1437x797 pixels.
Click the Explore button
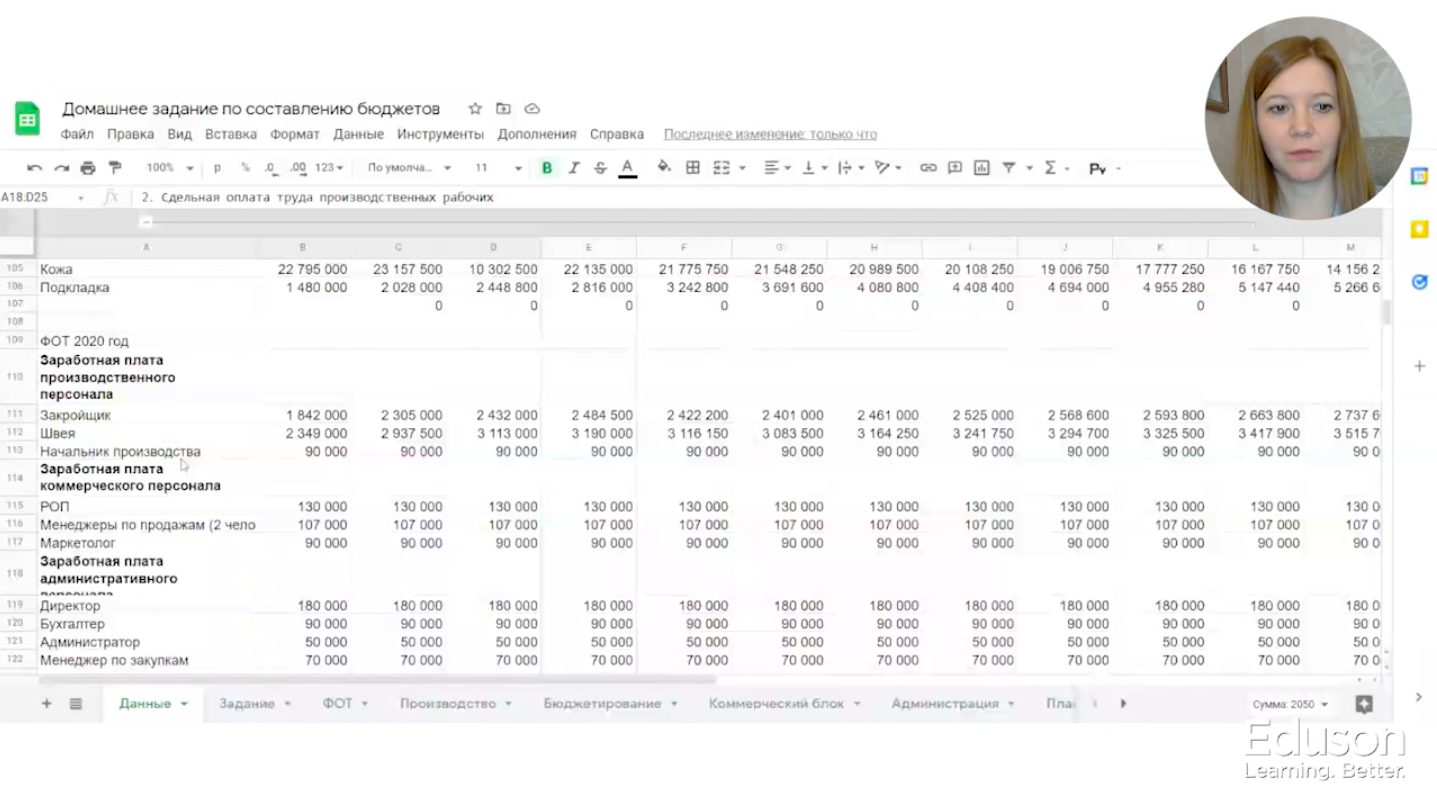pos(1363,704)
